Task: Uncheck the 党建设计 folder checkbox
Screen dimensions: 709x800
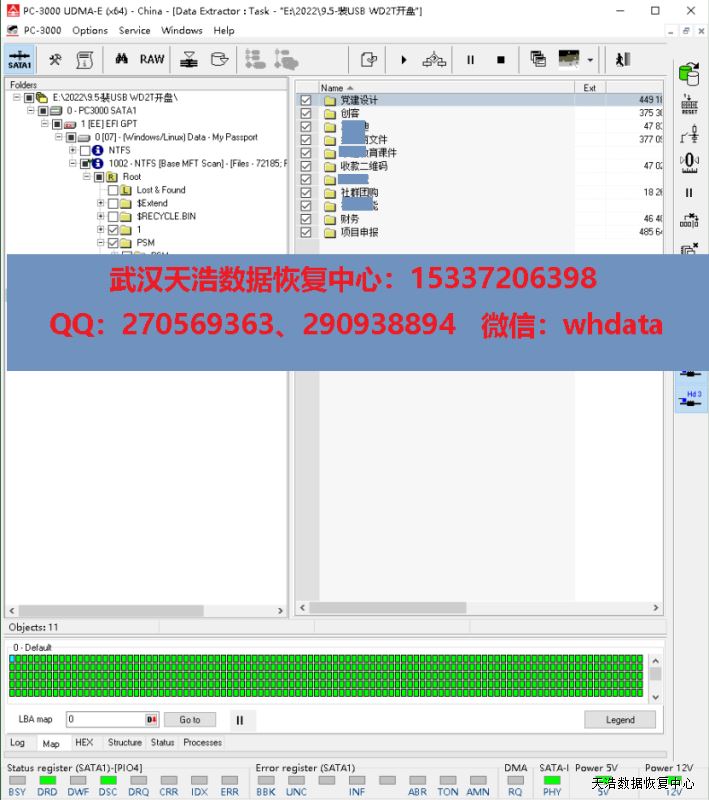Action: (306, 100)
